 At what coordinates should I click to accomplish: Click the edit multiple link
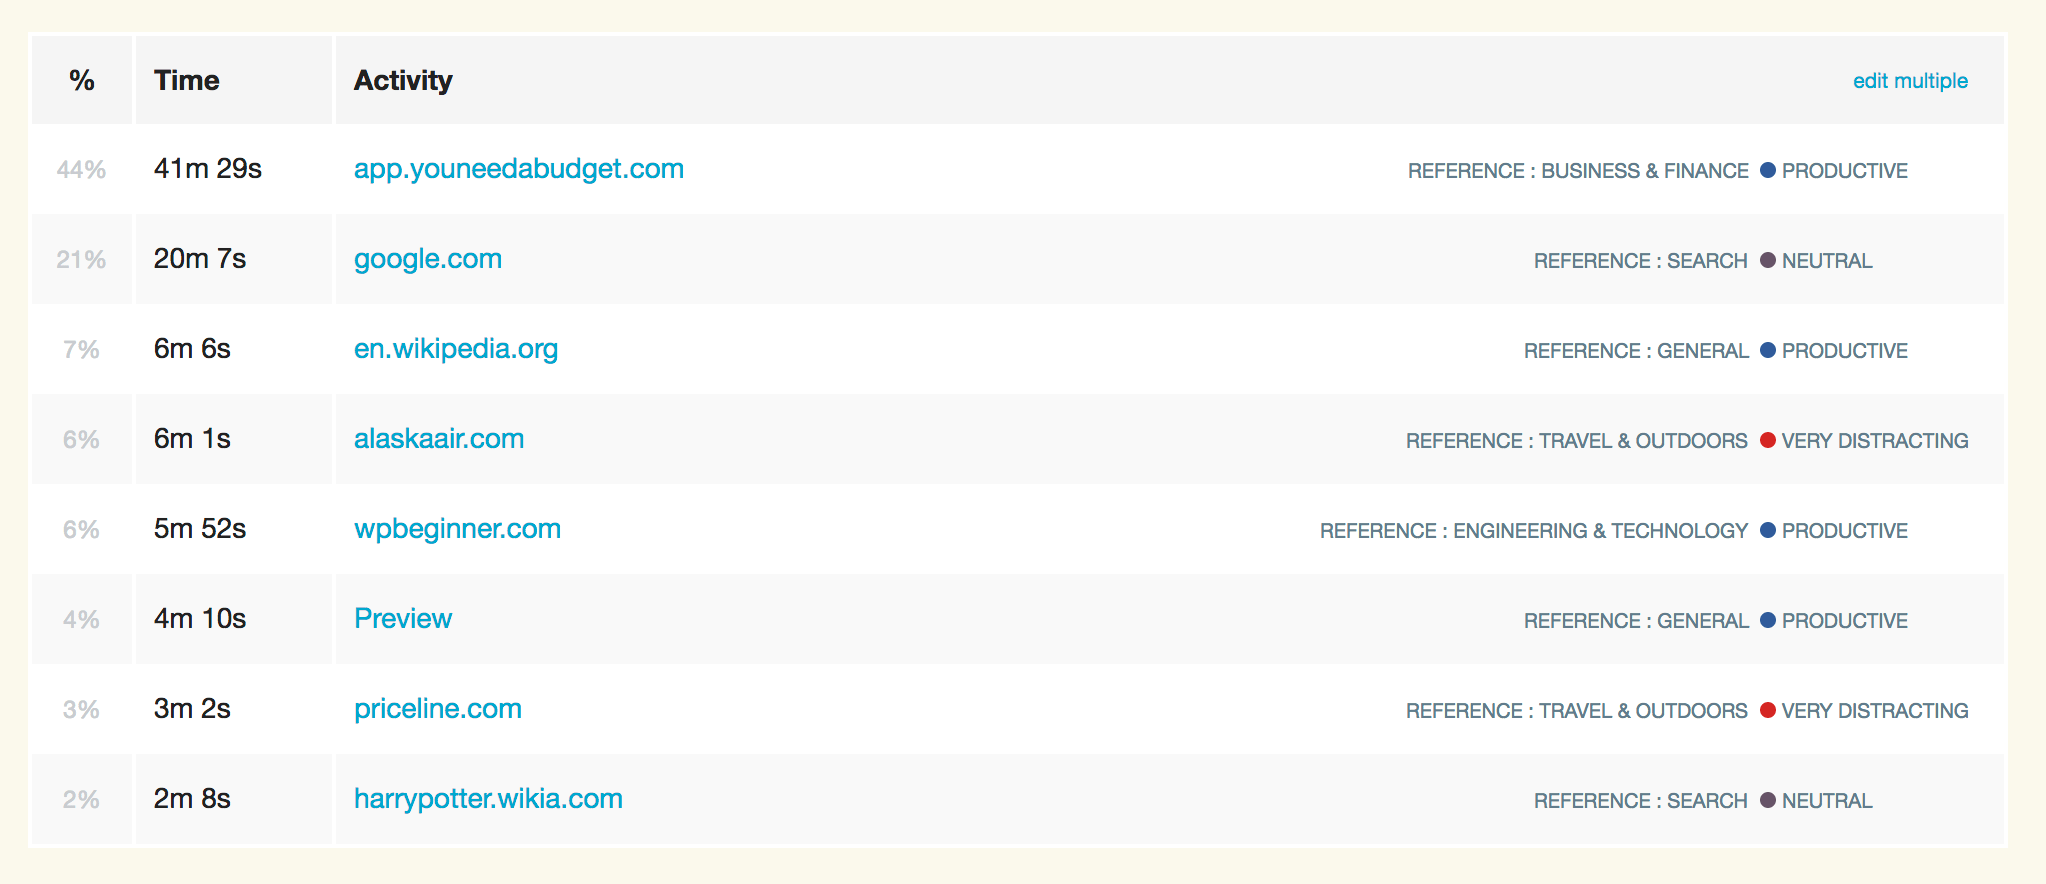tap(1909, 81)
